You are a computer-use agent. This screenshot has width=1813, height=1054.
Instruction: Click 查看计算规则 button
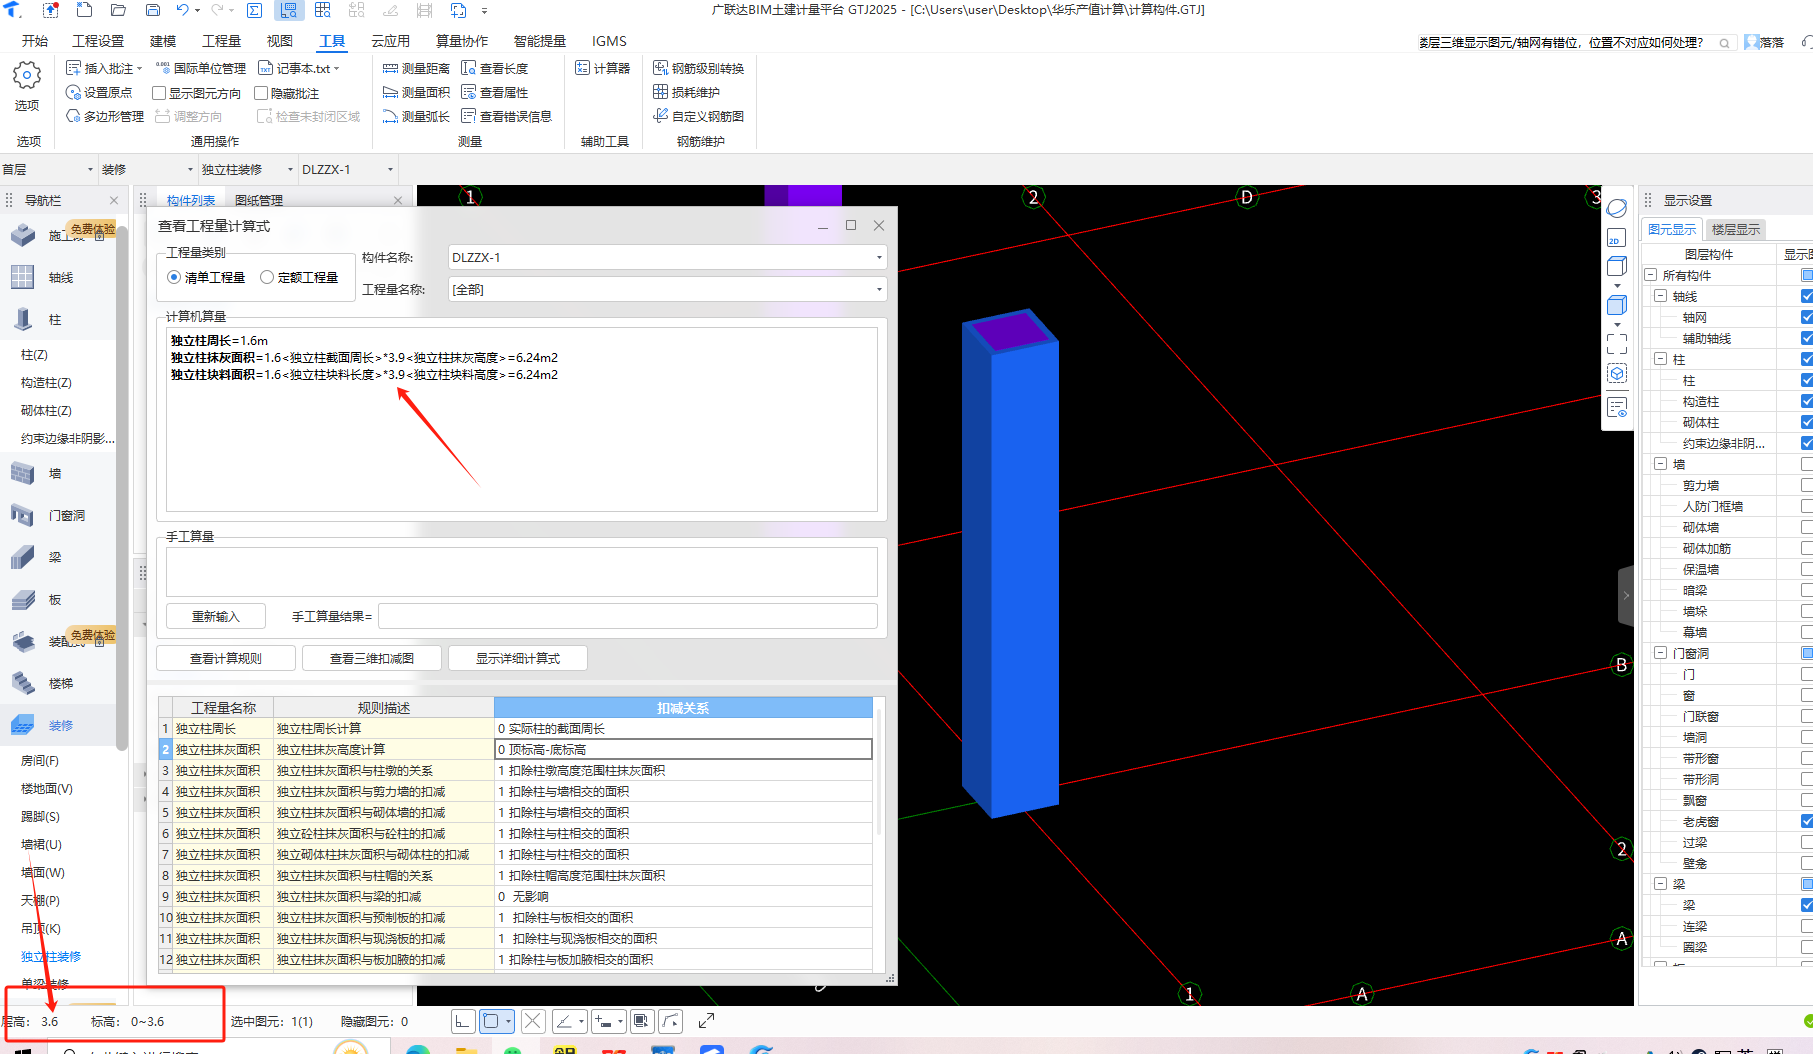coord(226,658)
